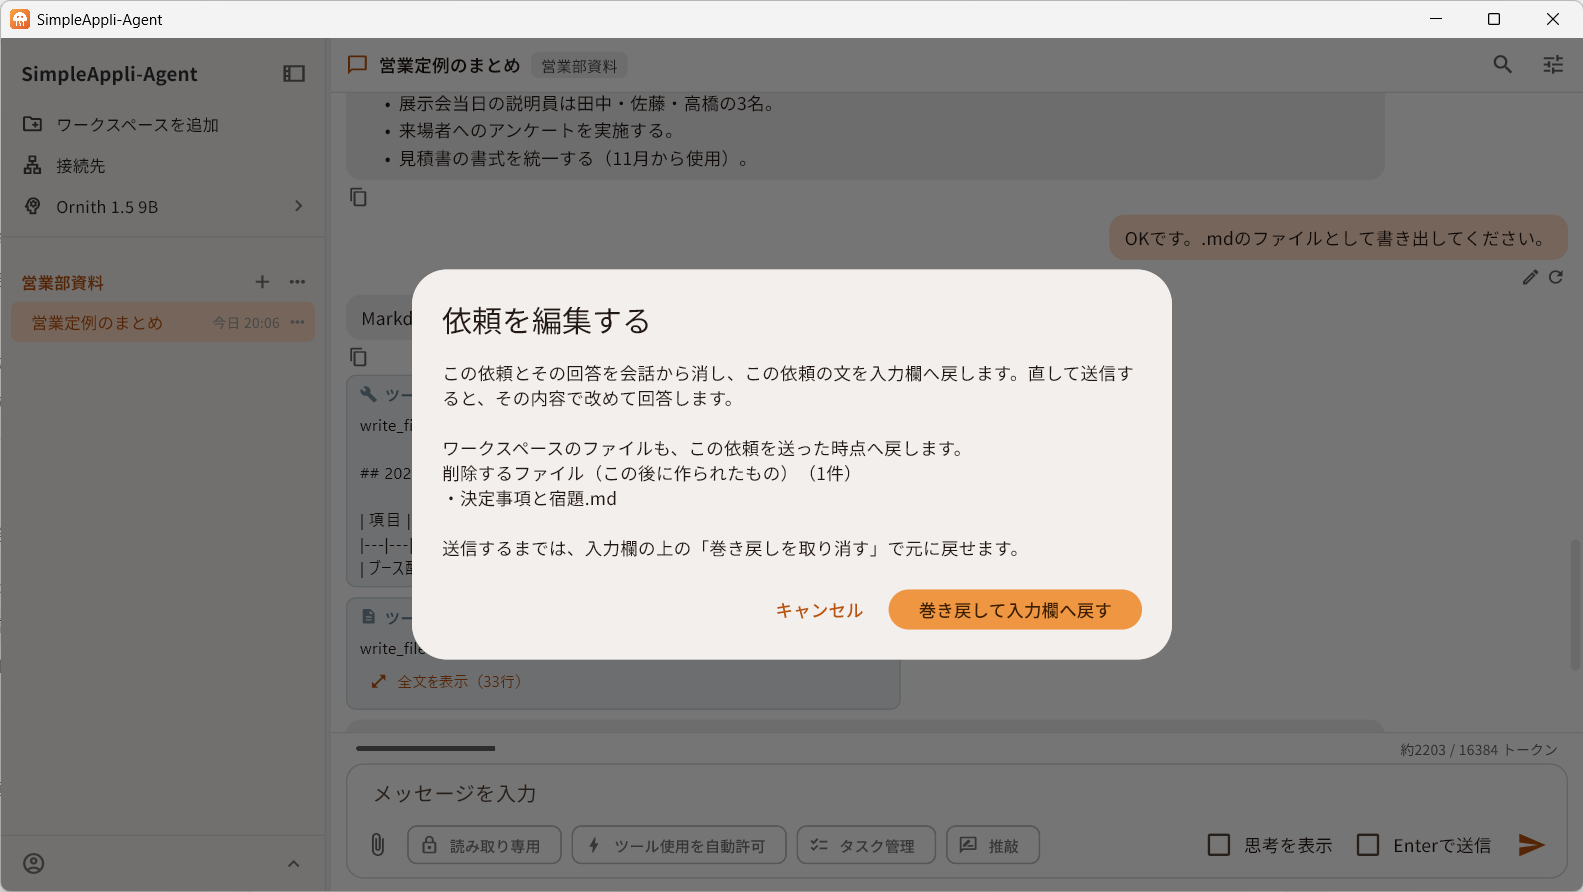Select 営業定例のまとめ chat in sidebar
The width and height of the screenshot is (1583, 892).
pos(163,322)
